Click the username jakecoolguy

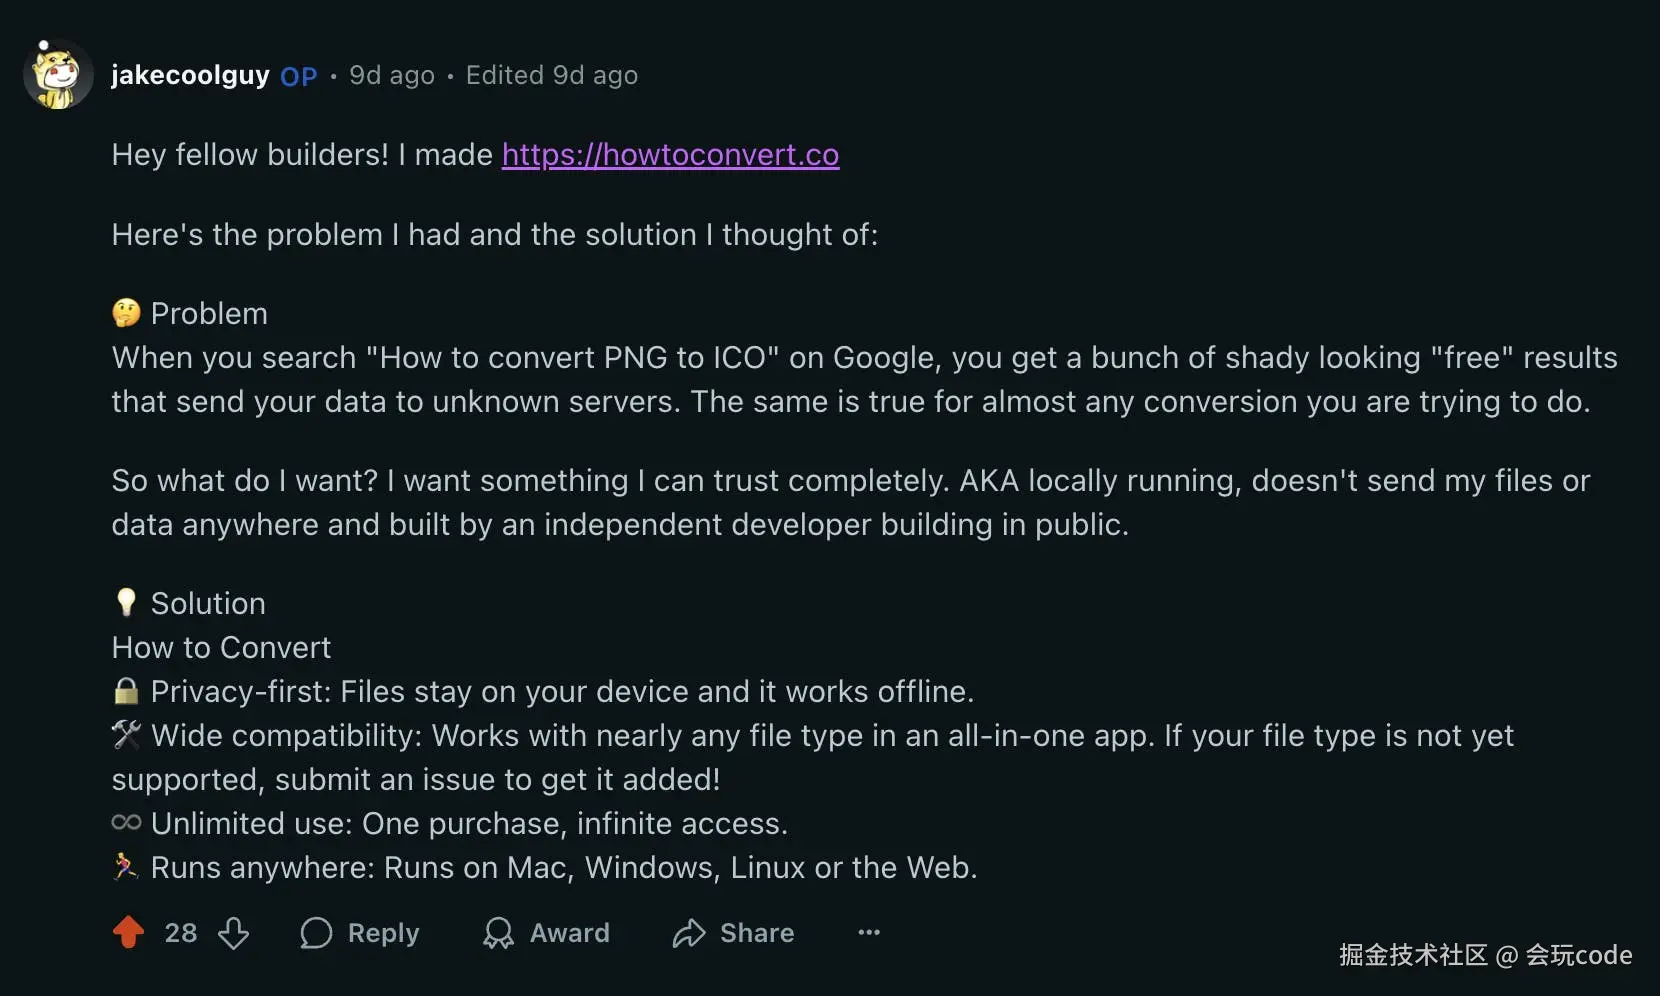pyautogui.click(x=189, y=74)
